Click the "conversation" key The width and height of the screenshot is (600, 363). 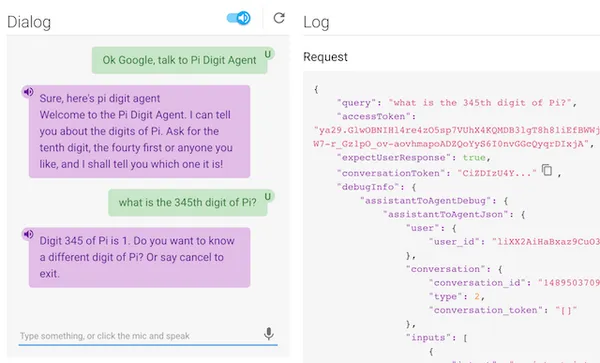[x=445, y=269]
